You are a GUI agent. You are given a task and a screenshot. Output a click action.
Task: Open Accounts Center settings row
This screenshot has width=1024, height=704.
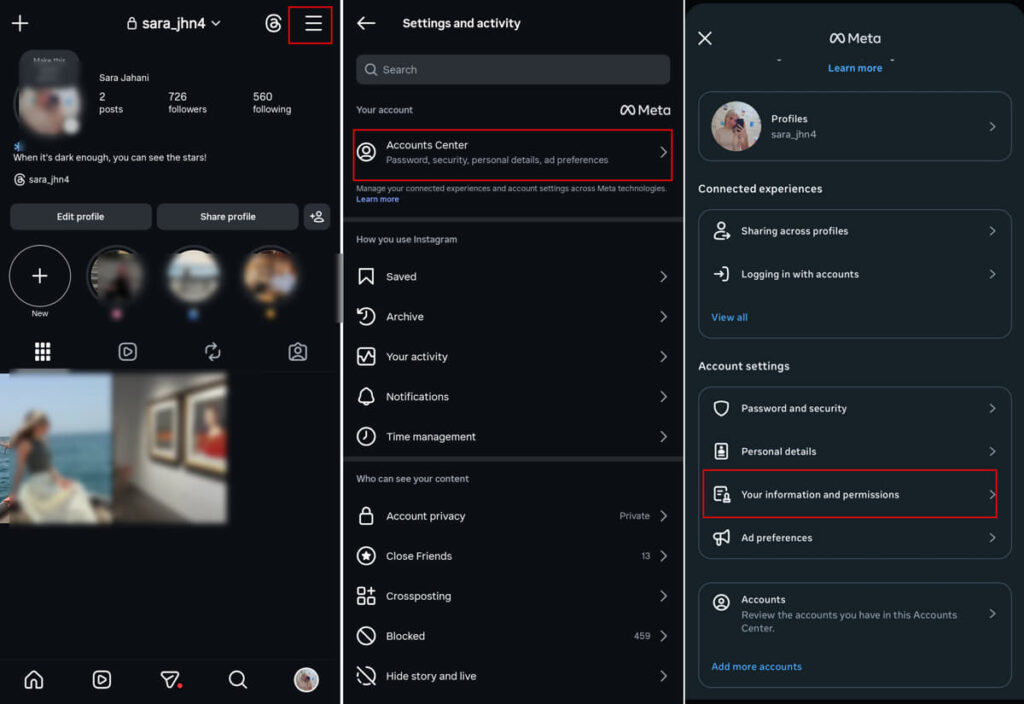coord(512,153)
